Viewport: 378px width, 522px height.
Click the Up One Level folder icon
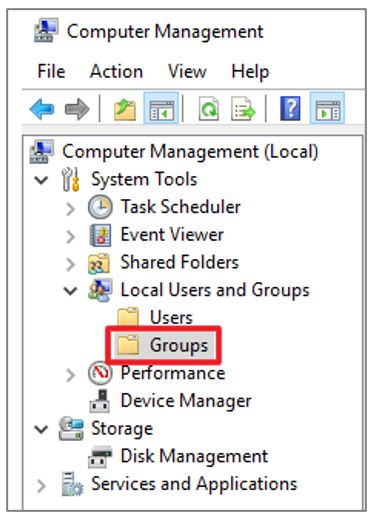coord(125,109)
